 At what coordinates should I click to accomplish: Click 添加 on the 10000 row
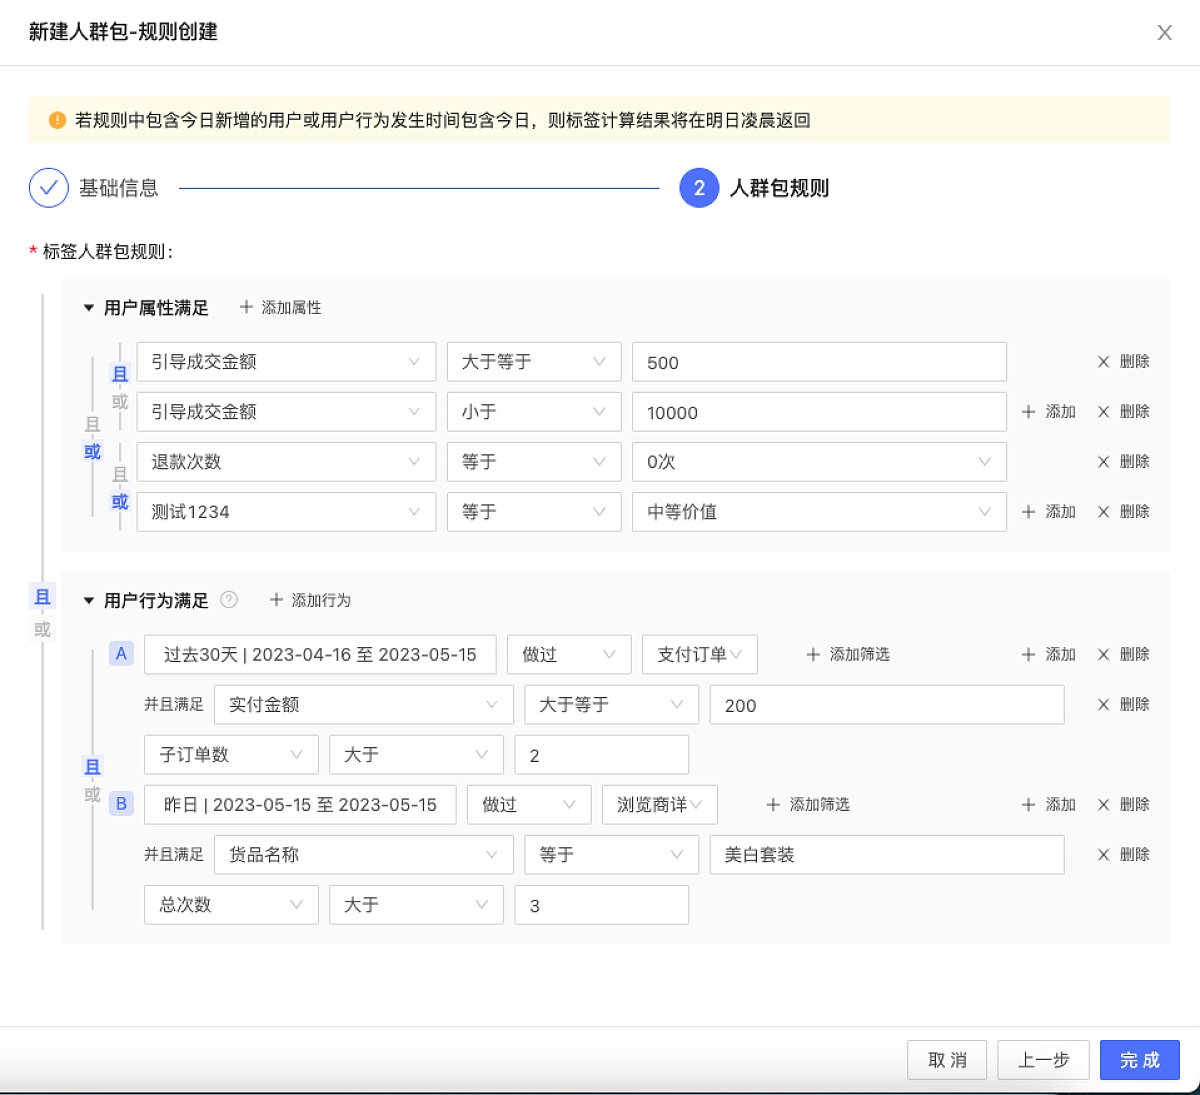click(x=1049, y=412)
